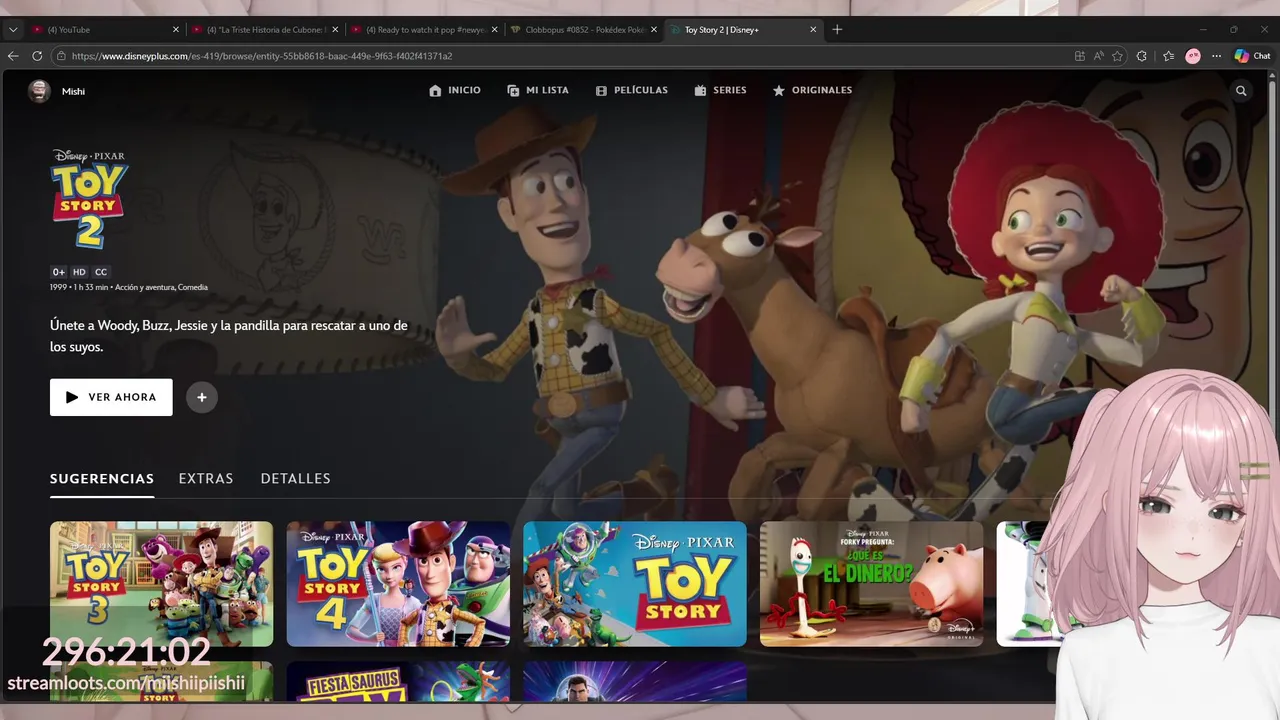Open the Series section
Image resolution: width=1280 pixels, height=720 pixels.
pos(720,90)
